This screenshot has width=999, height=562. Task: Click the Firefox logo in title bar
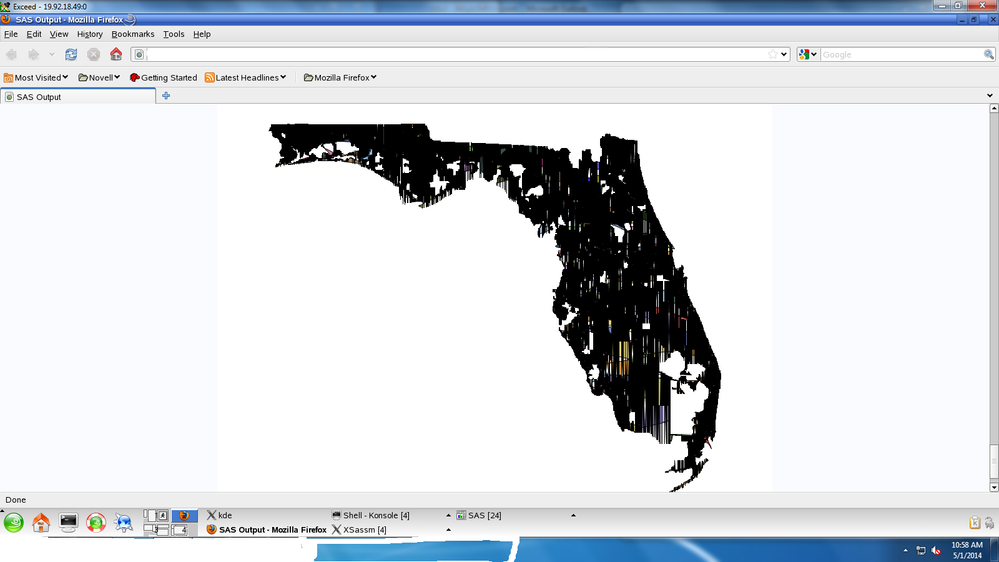click(6, 19)
